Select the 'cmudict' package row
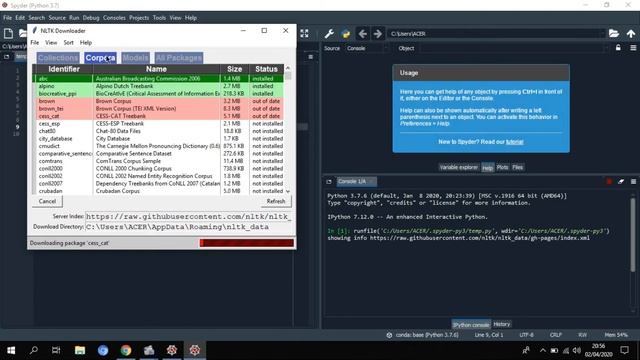Viewport: 640px width, 360px height. (158, 146)
